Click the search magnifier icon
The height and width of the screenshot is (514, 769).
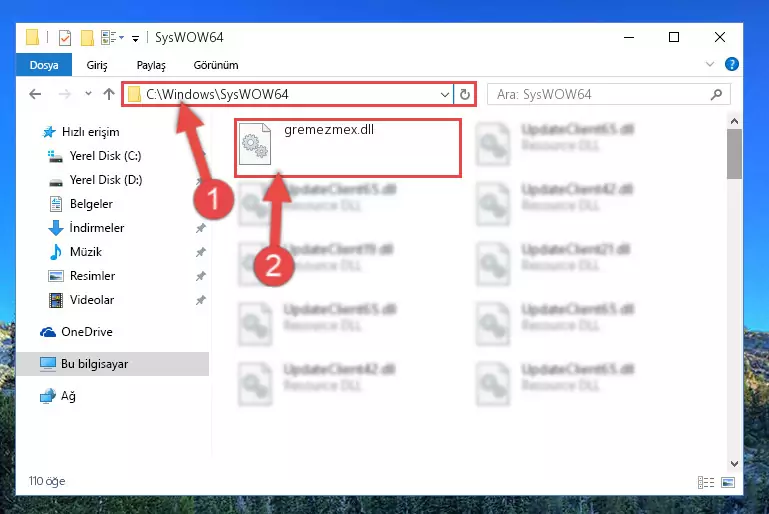pyautogui.click(x=716, y=94)
